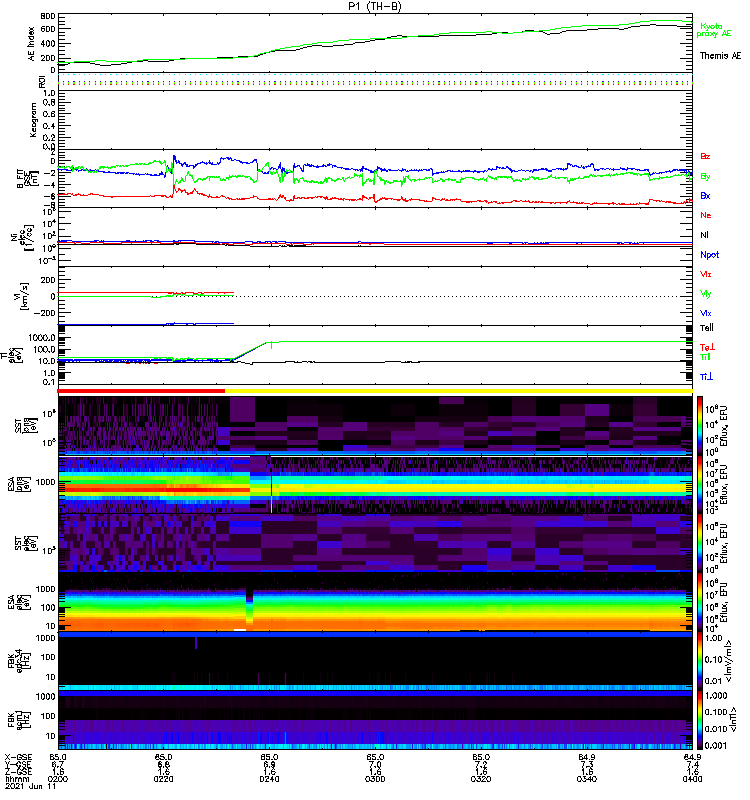Select the 0300 time tick label
The width and height of the screenshot is (750, 800).
pos(375,779)
